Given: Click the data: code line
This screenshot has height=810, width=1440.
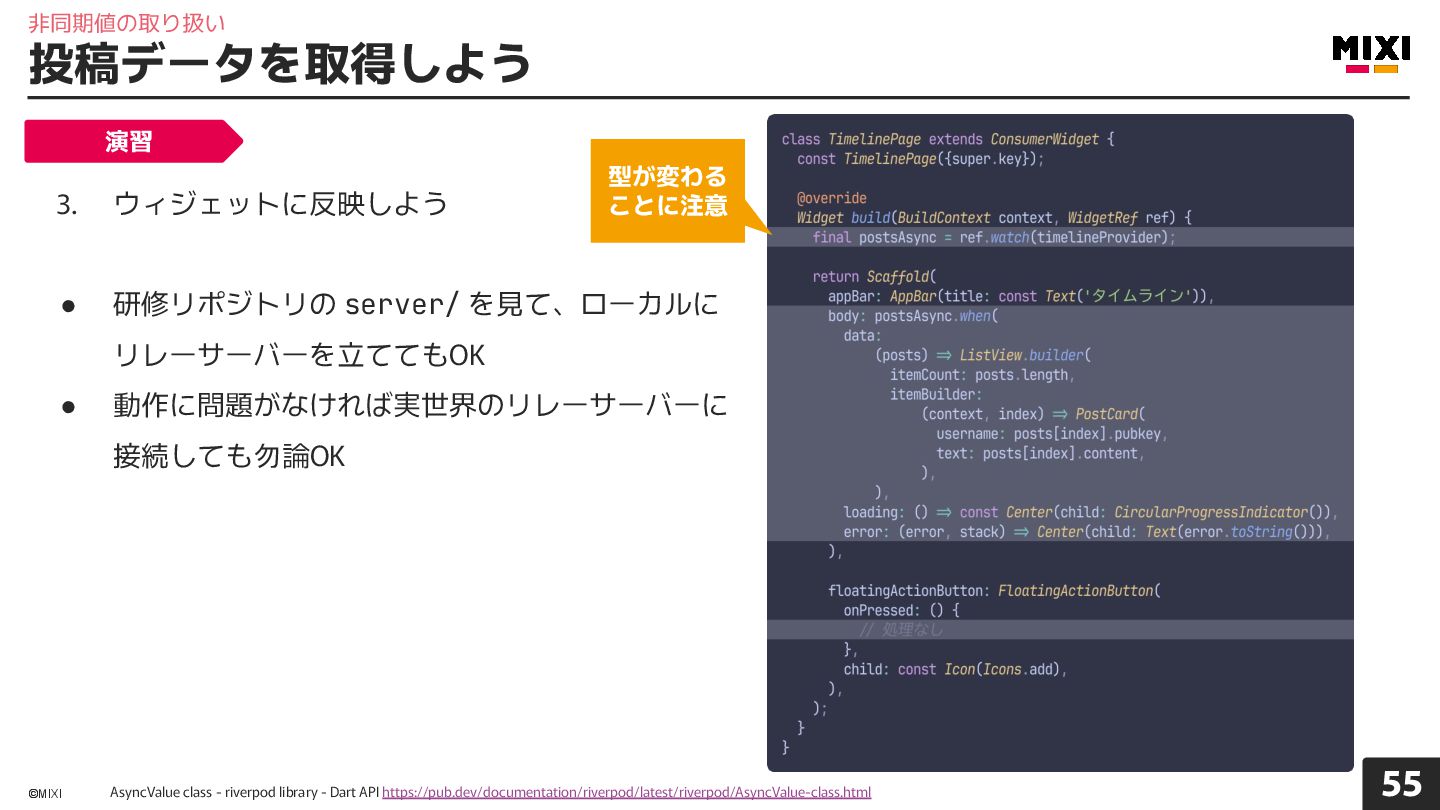Looking at the screenshot, I should (862, 336).
